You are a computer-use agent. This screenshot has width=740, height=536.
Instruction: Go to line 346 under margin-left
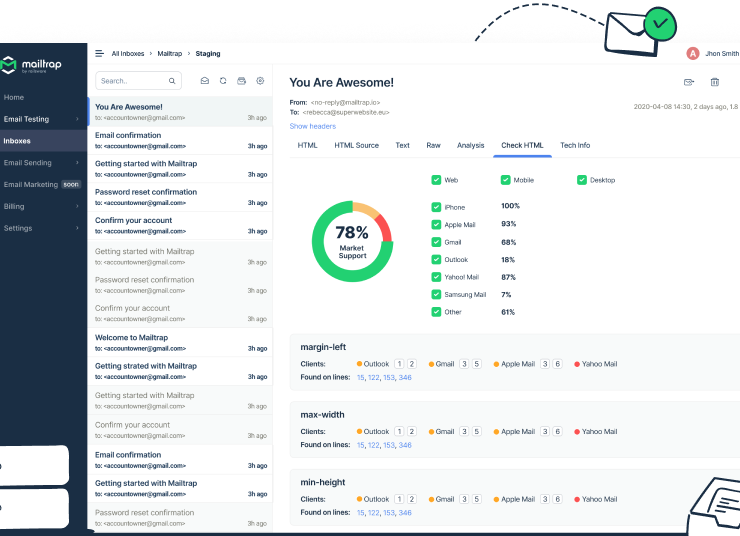point(405,378)
